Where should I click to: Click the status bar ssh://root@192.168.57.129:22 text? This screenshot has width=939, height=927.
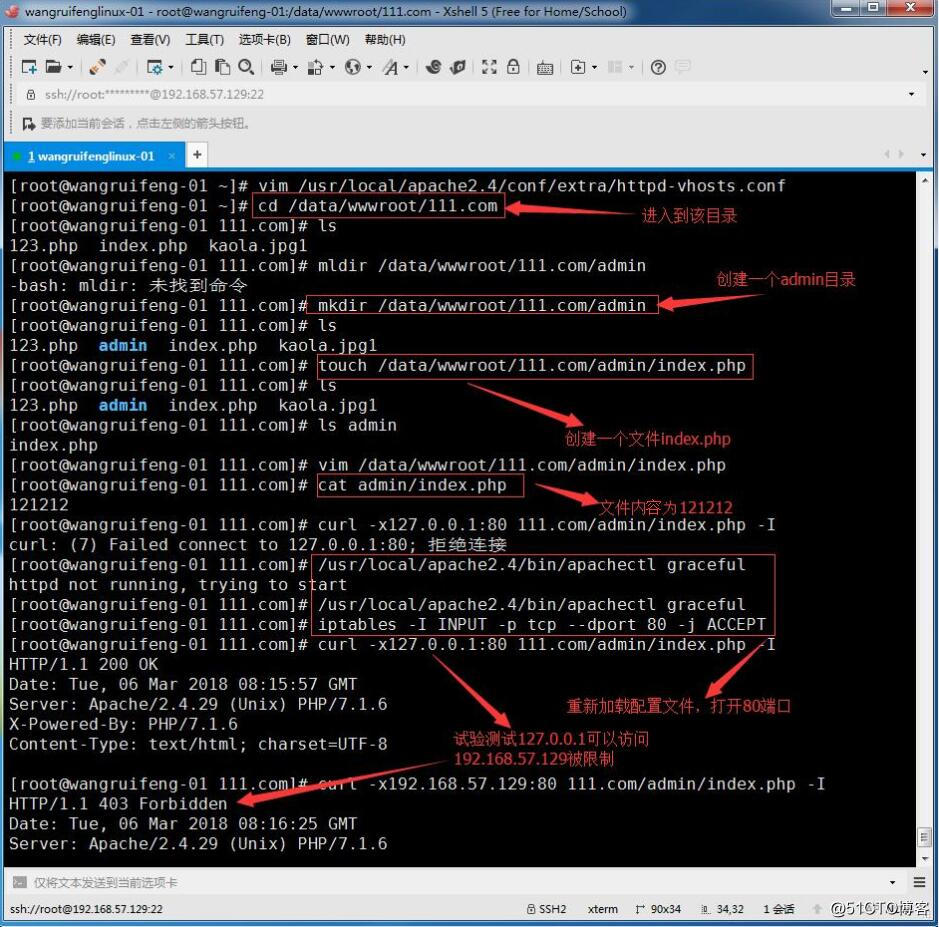[x=86, y=909]
